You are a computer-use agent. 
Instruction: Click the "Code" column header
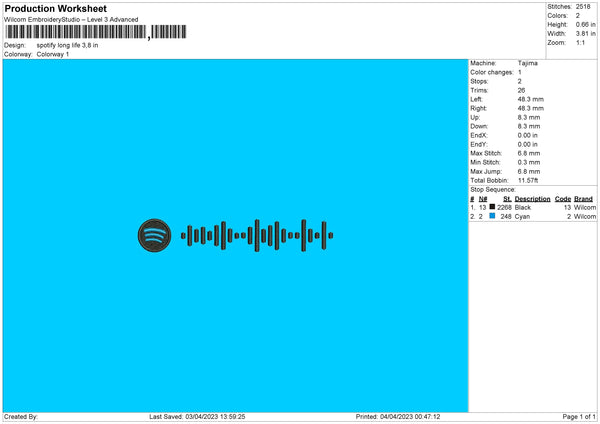pos(563,199)
